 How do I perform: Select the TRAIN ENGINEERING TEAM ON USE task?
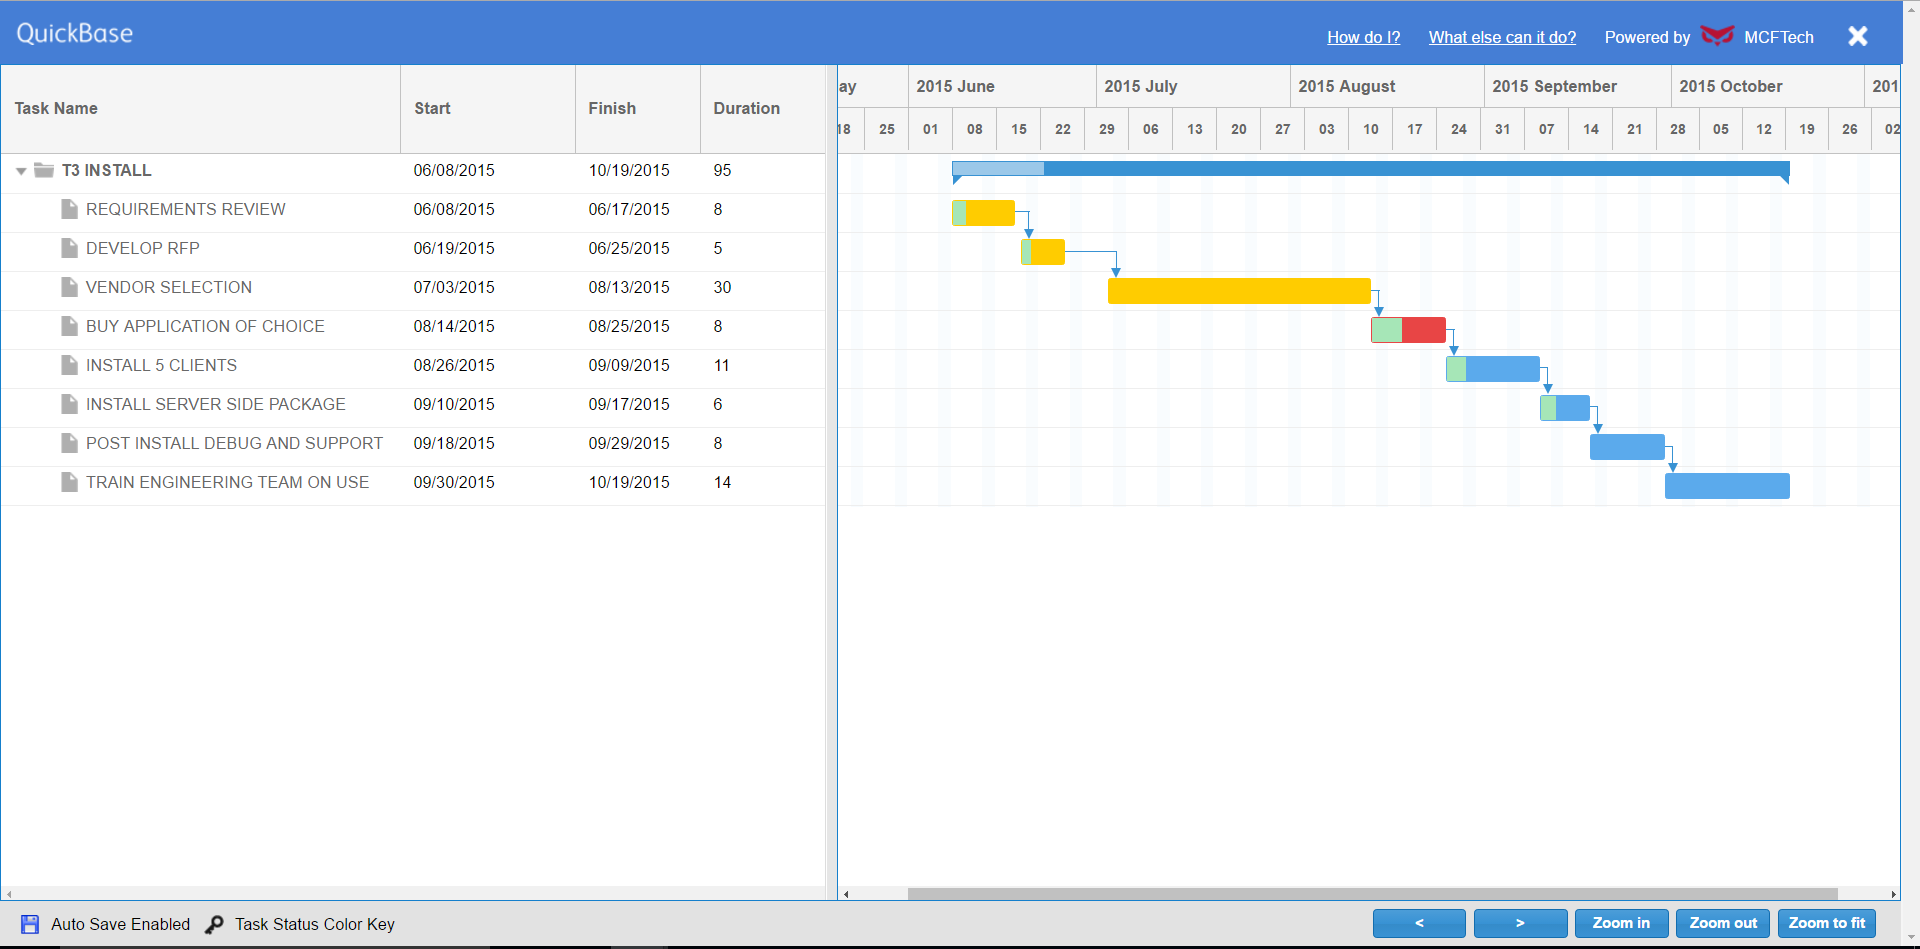[x=227, y=482]
